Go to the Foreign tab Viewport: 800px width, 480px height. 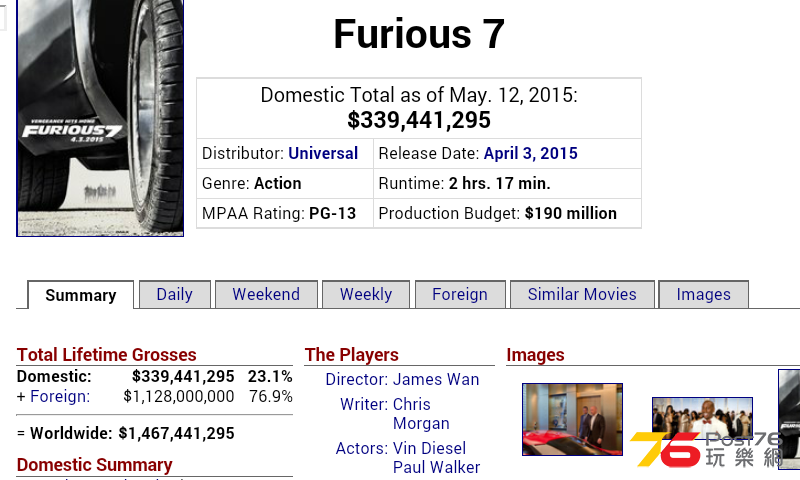point(460,294)
